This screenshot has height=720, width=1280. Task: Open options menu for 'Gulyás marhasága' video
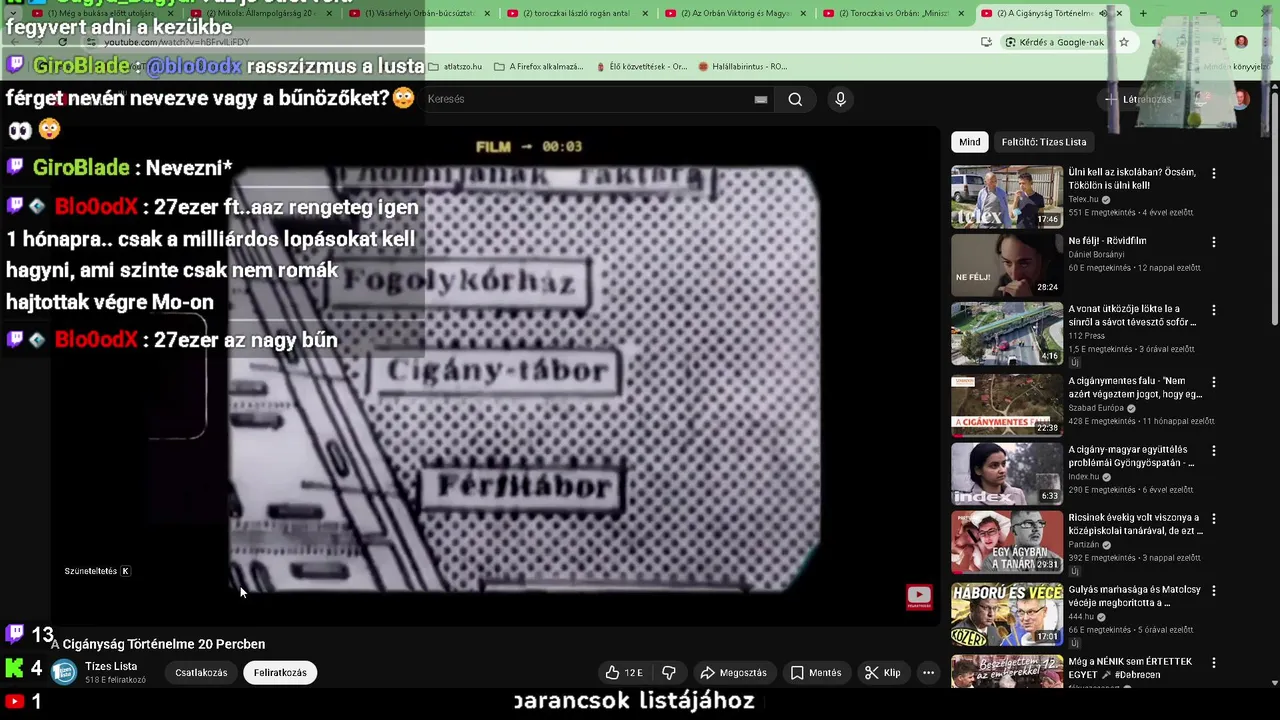tap(1214, 591)
